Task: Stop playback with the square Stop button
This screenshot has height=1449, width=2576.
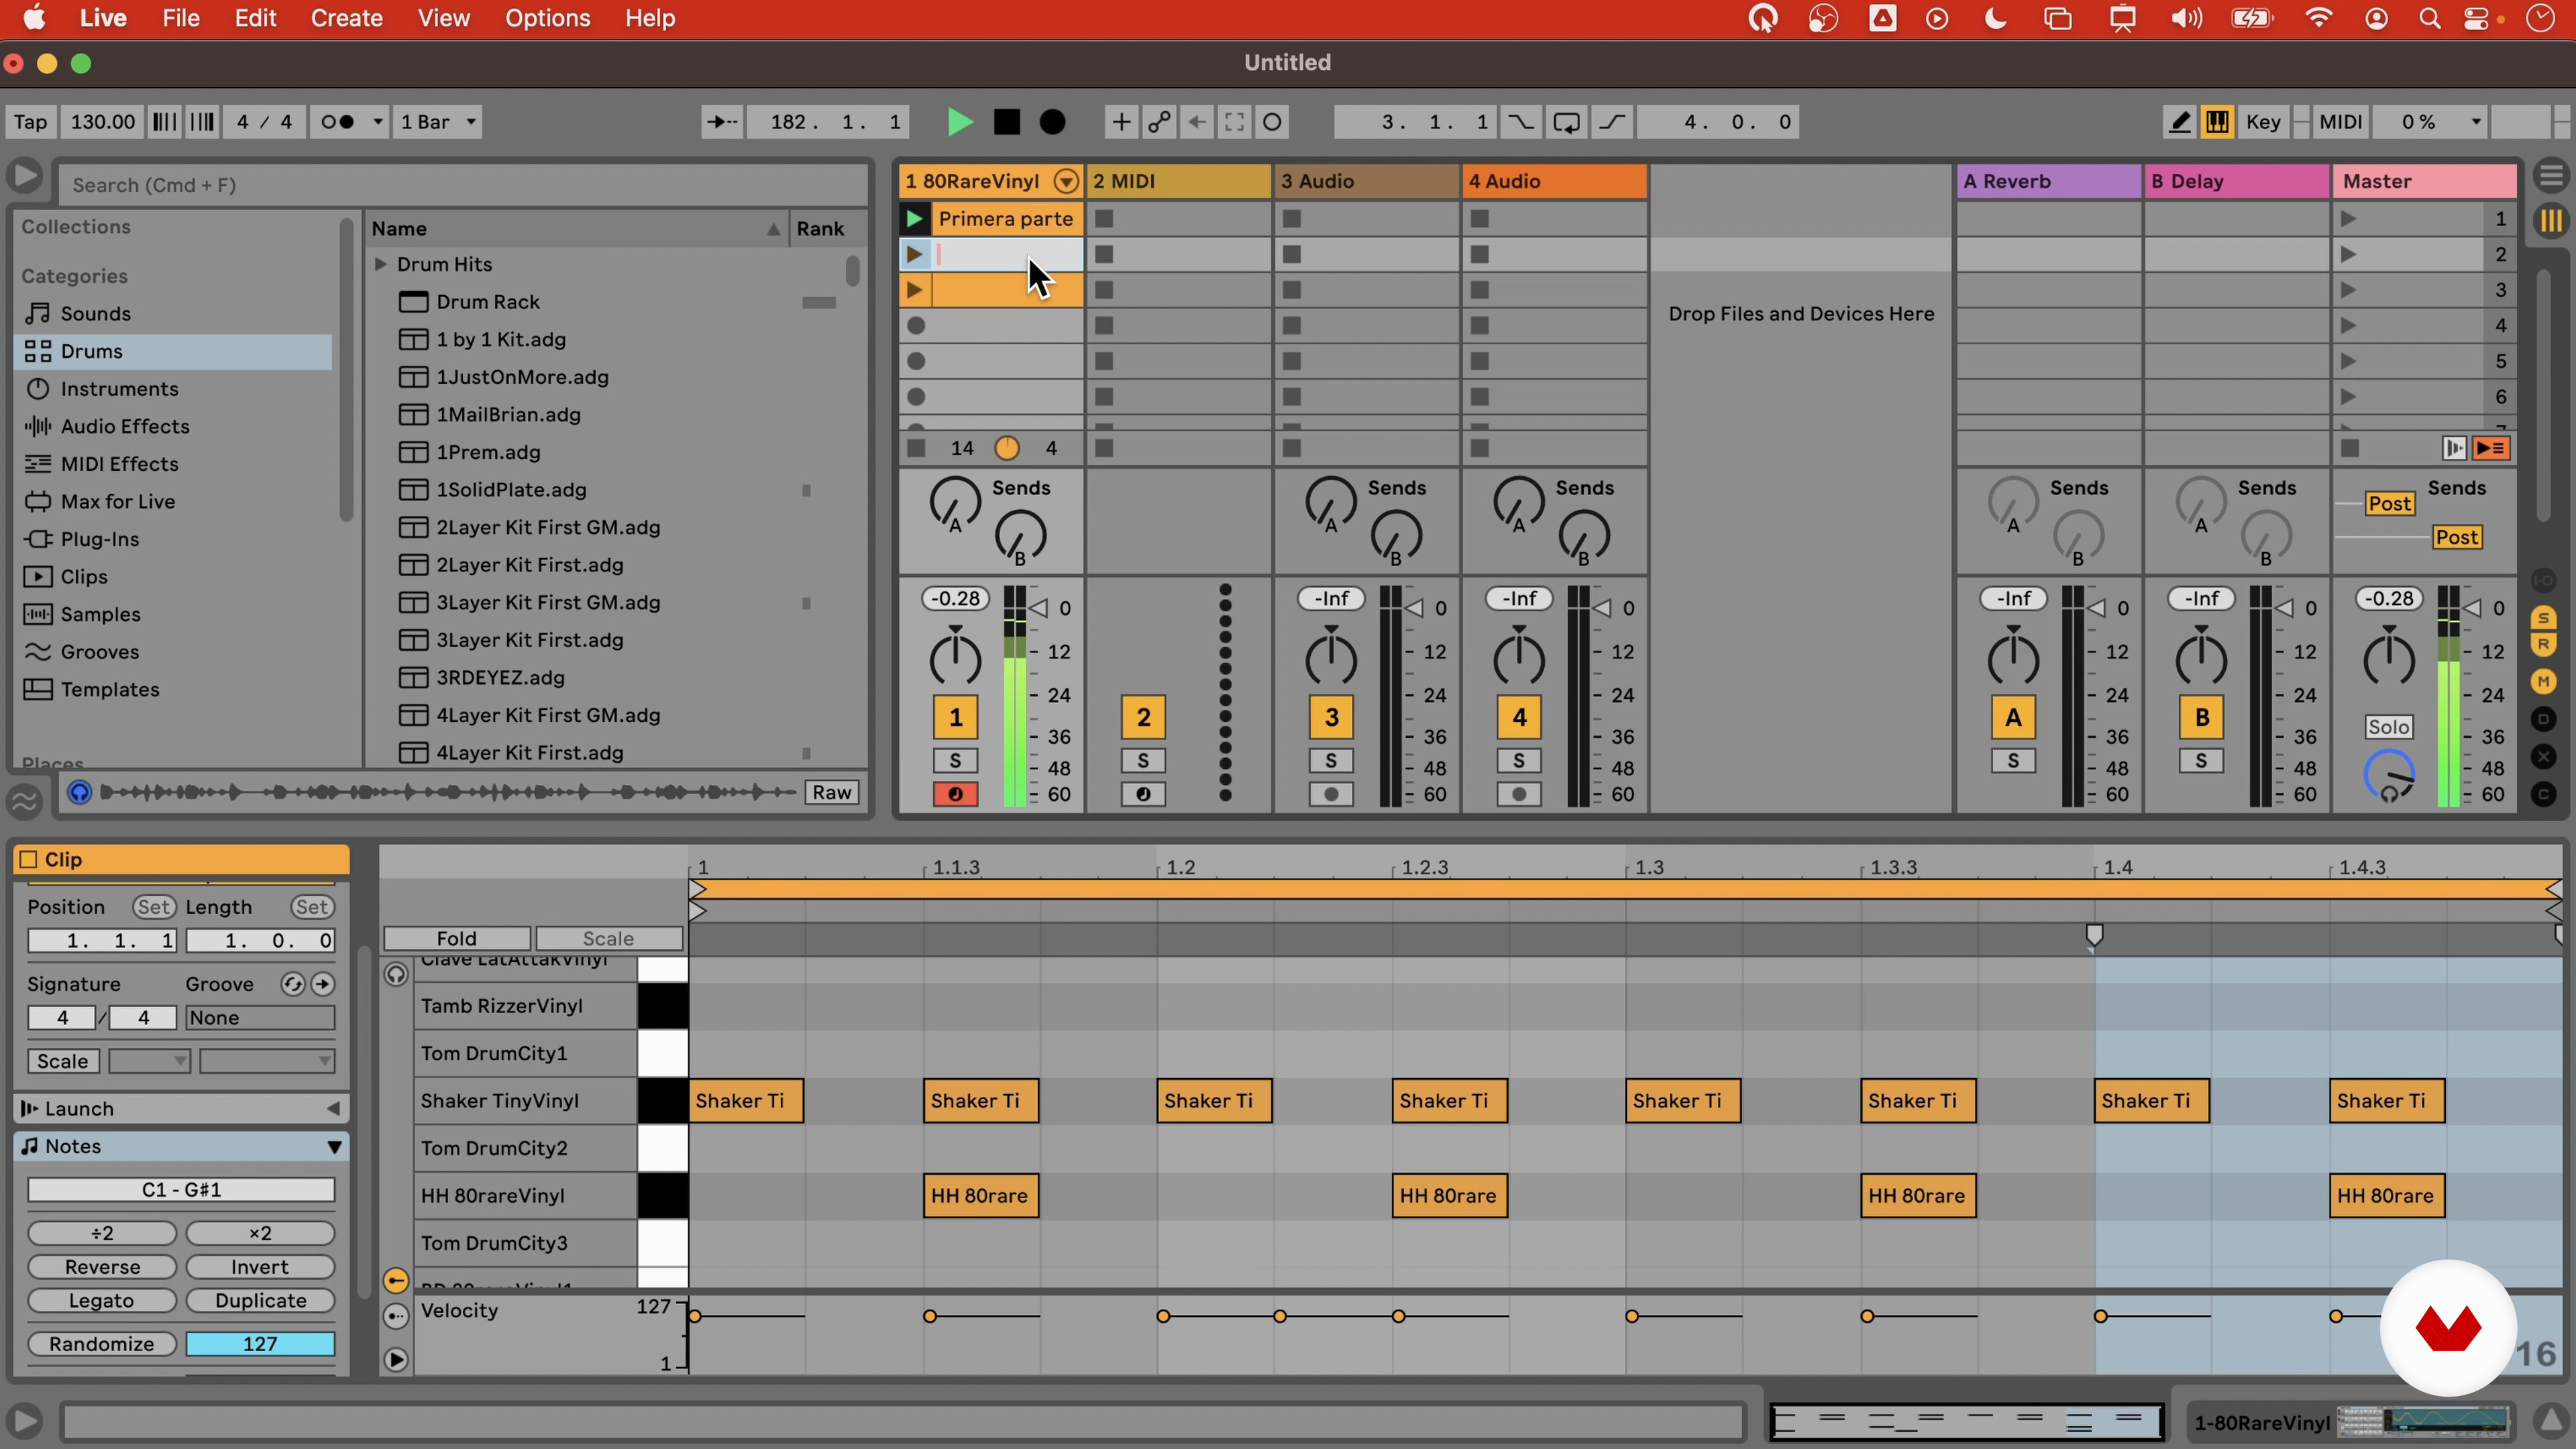Action: click(1006, 122)
